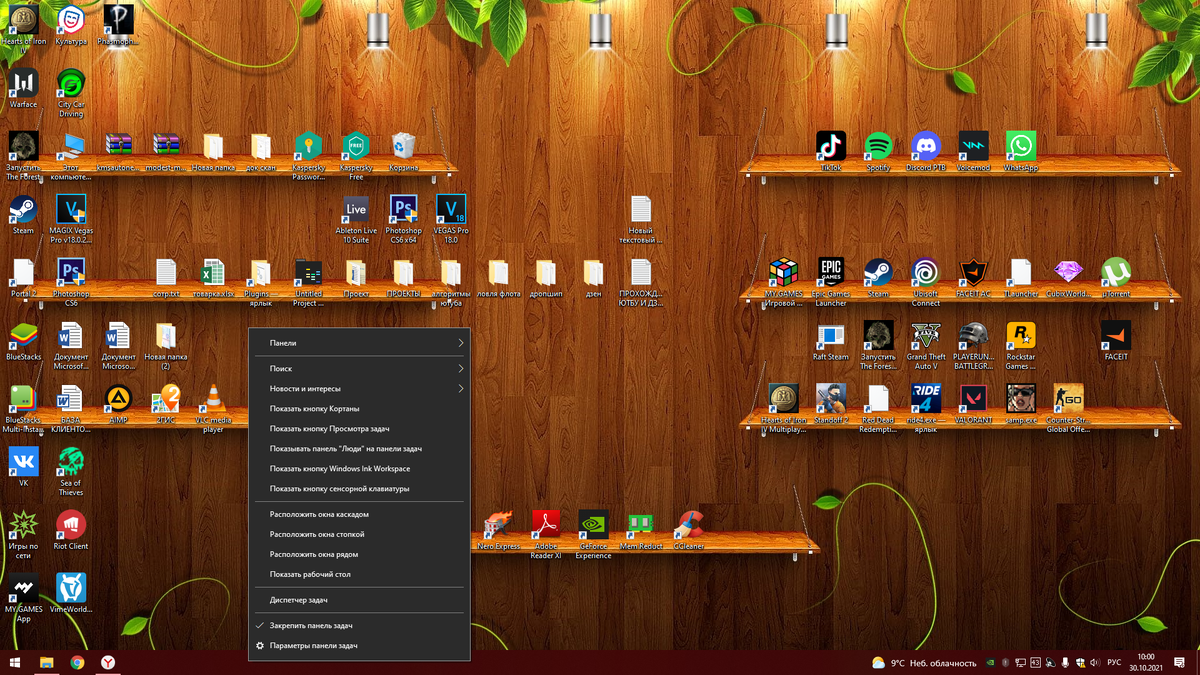
Task: Select the Kaspersky Free icon
Action: 356,157
